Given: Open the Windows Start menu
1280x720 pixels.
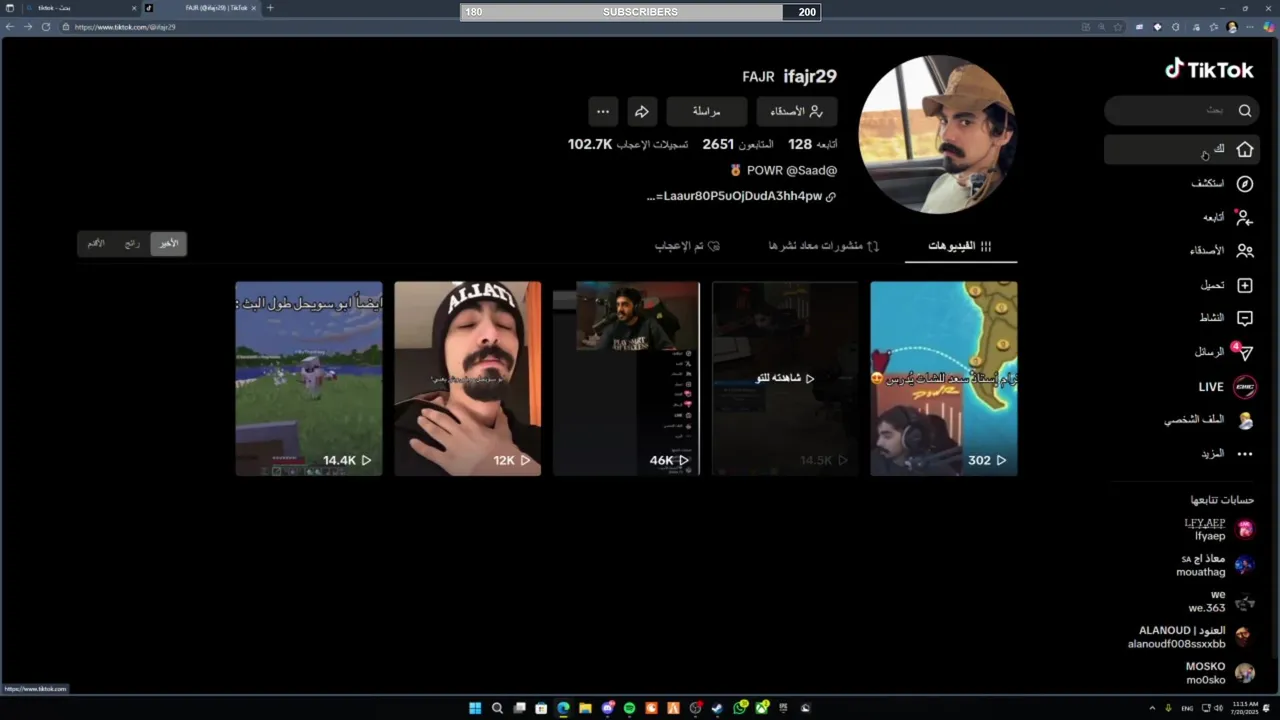Looking at the screenshot, I should coord(475,708).
